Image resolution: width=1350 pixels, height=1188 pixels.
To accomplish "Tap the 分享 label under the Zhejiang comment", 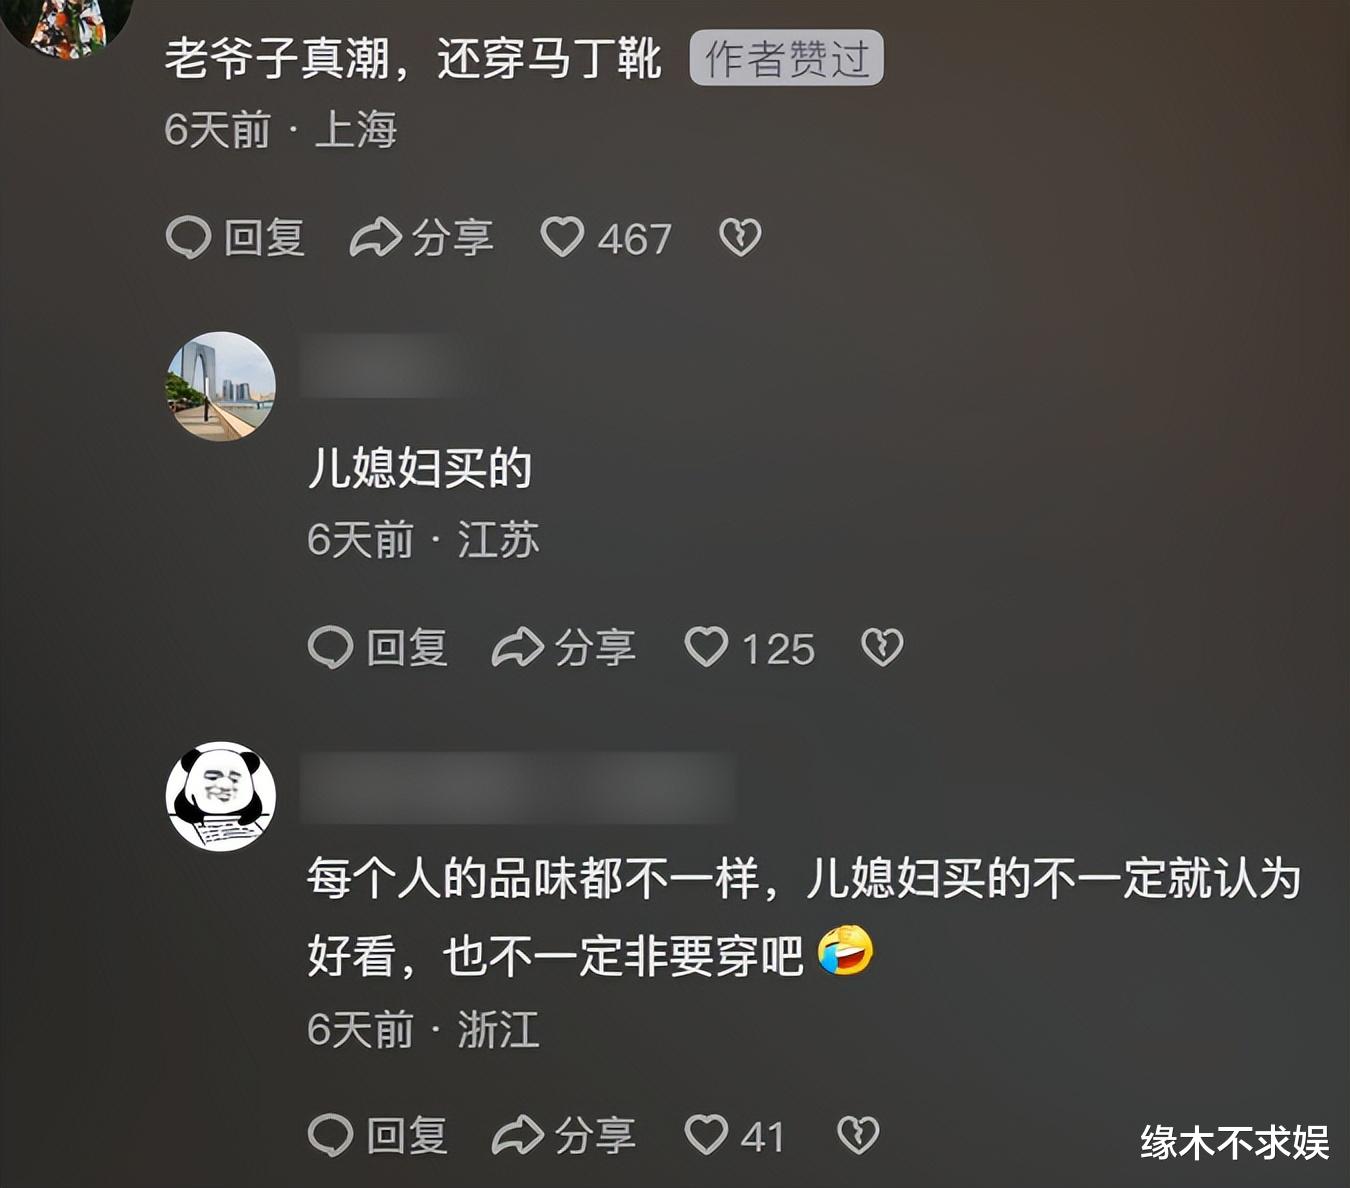I will coord(596,1136).
